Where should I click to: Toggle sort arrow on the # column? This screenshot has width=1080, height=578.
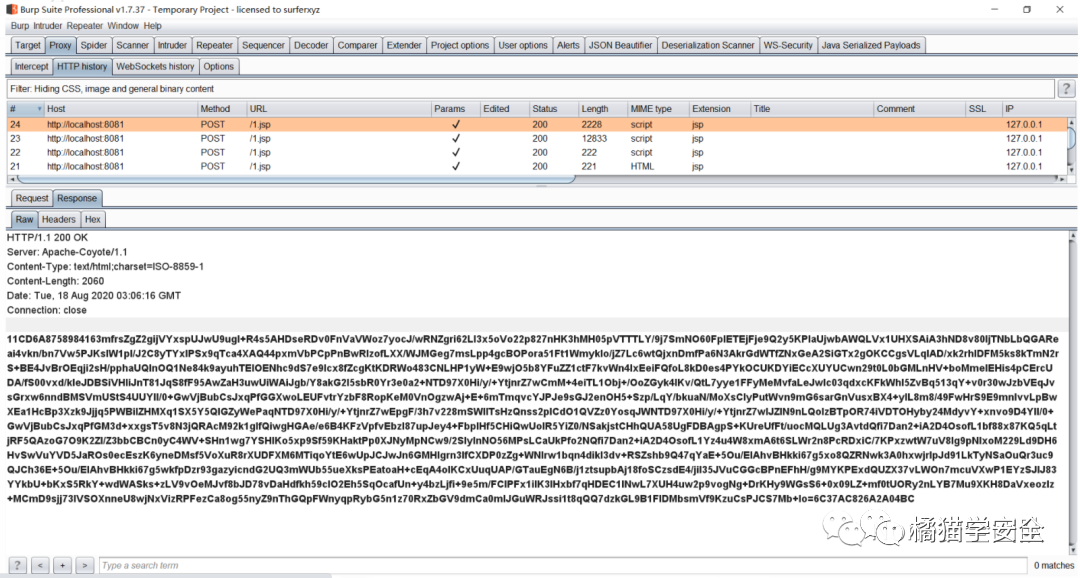[39, 109]
